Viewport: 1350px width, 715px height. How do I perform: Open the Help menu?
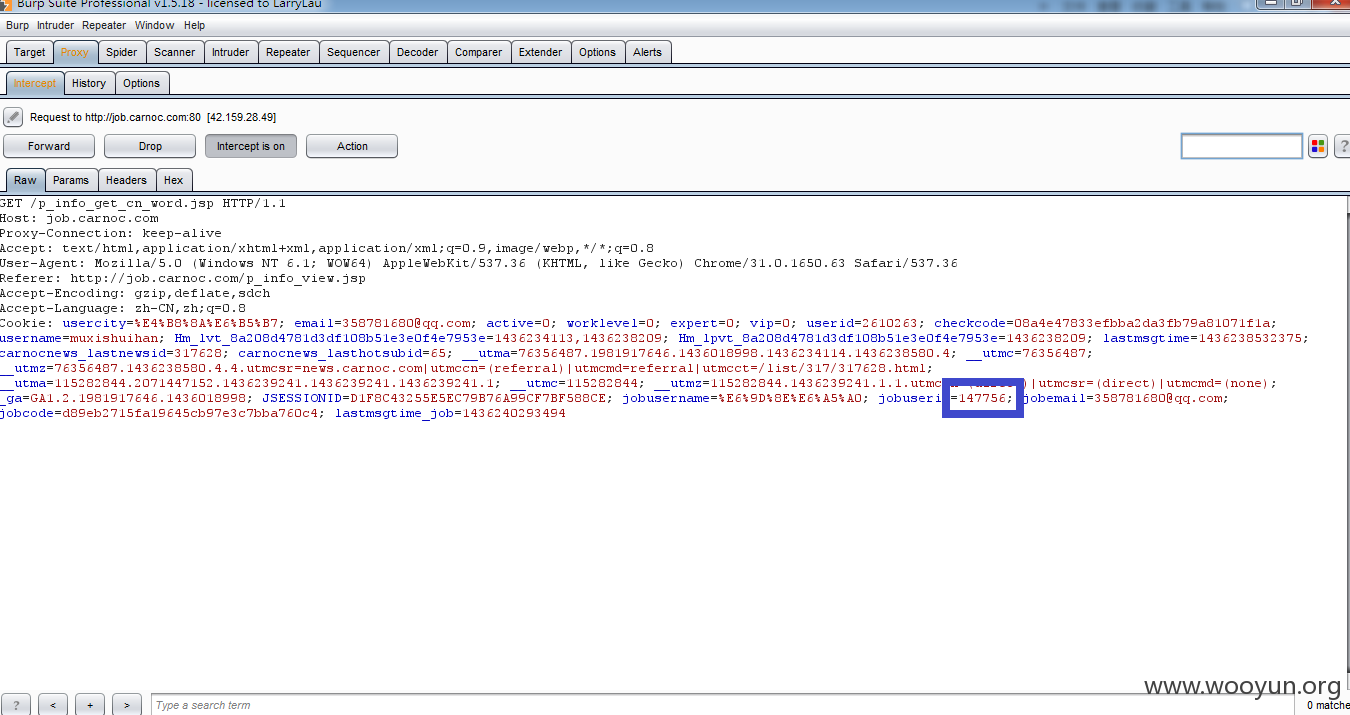click(194, 25)
